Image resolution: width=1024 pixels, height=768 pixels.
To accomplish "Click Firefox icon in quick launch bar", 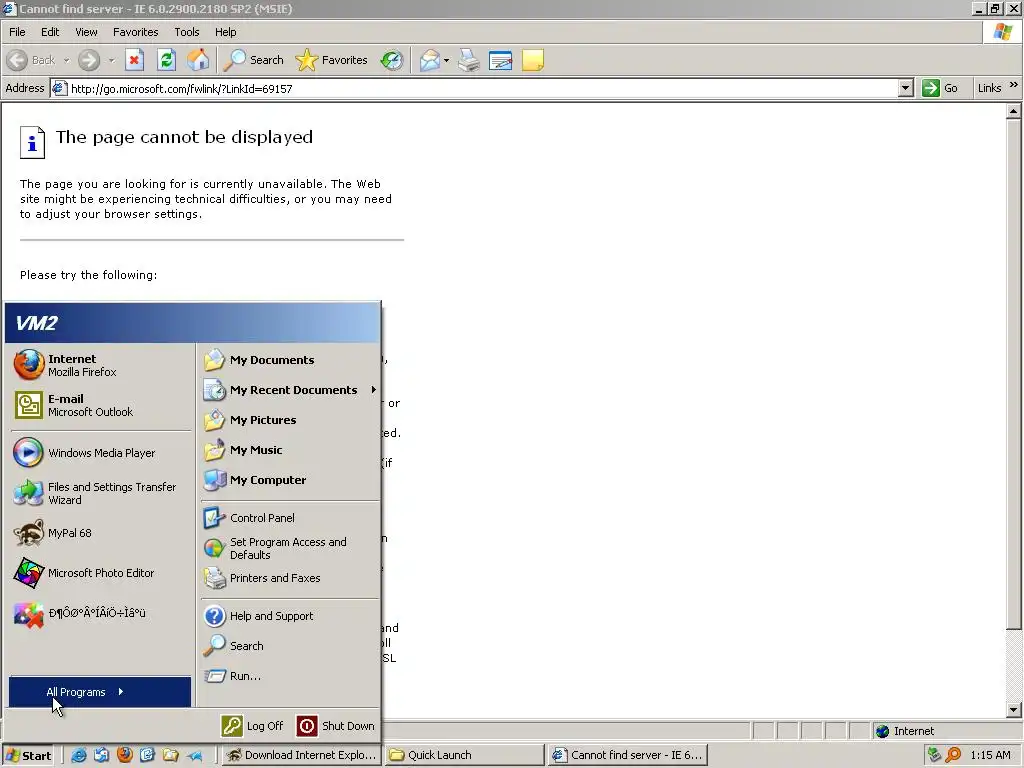I will click(125, 755).
